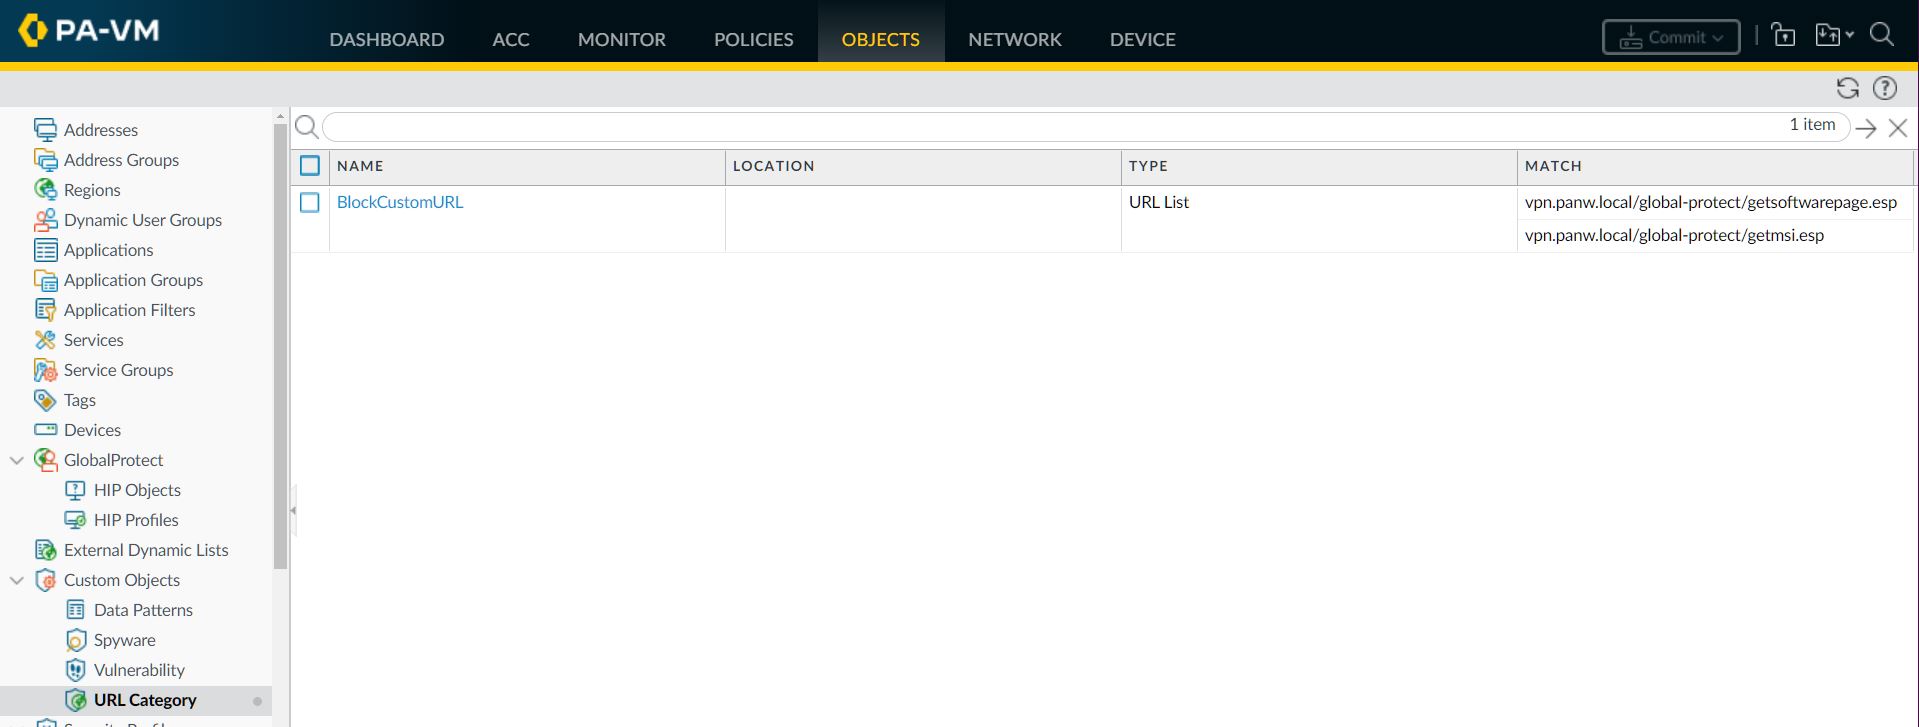Screen dimensions: 1919x727
Task: Click the Devices icon
Action: click(x=45, y=430)
